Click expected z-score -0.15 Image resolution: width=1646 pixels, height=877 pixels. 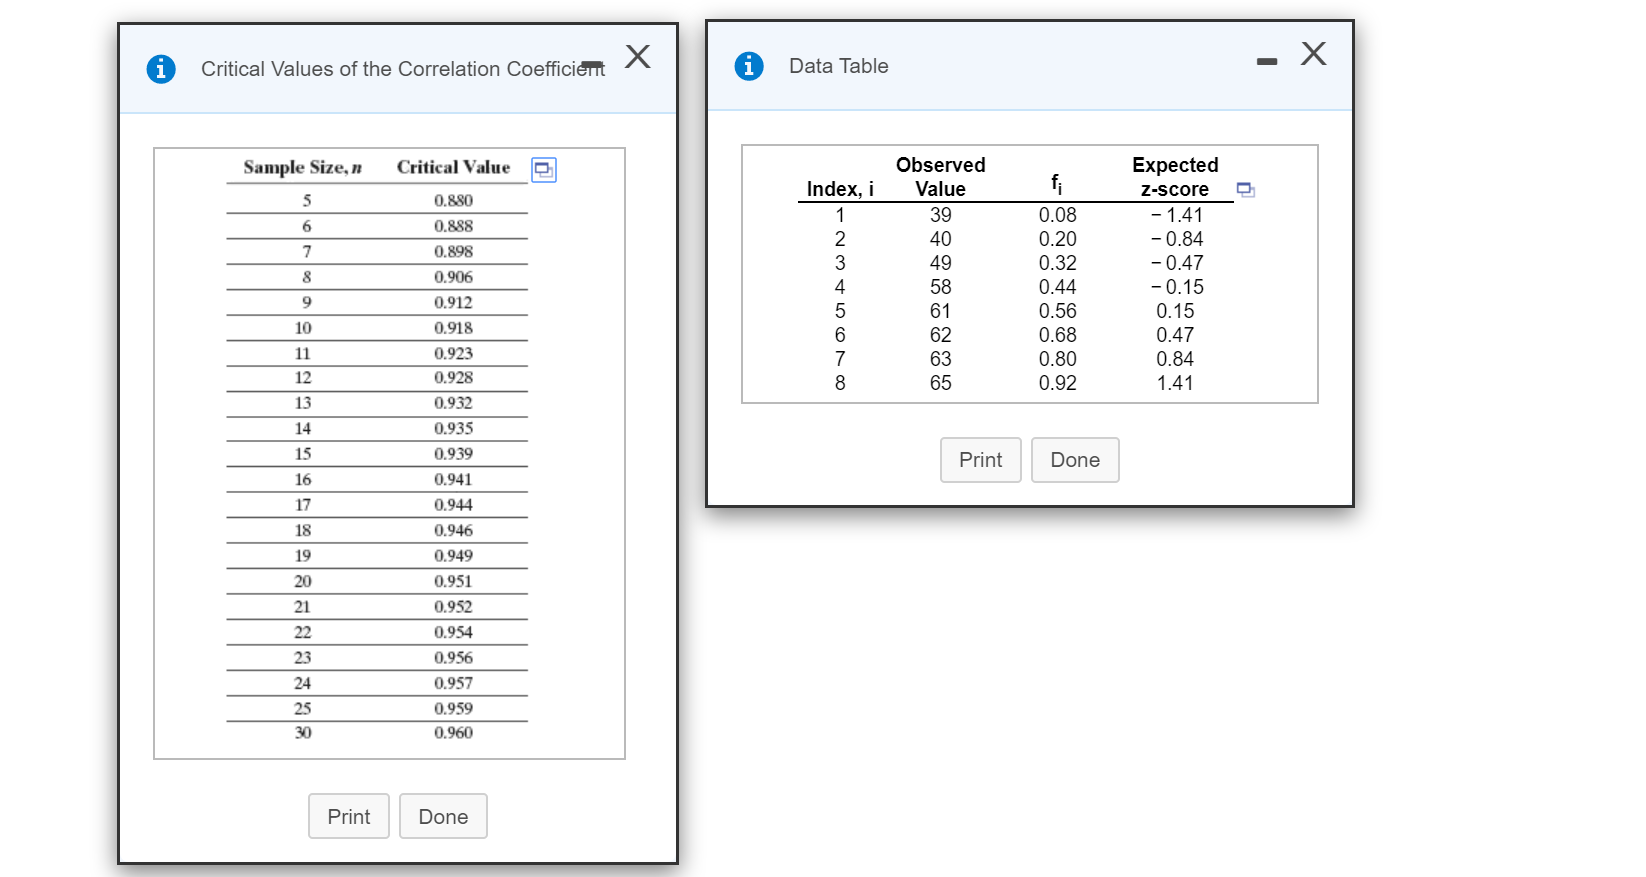[x=1177, y=287]
